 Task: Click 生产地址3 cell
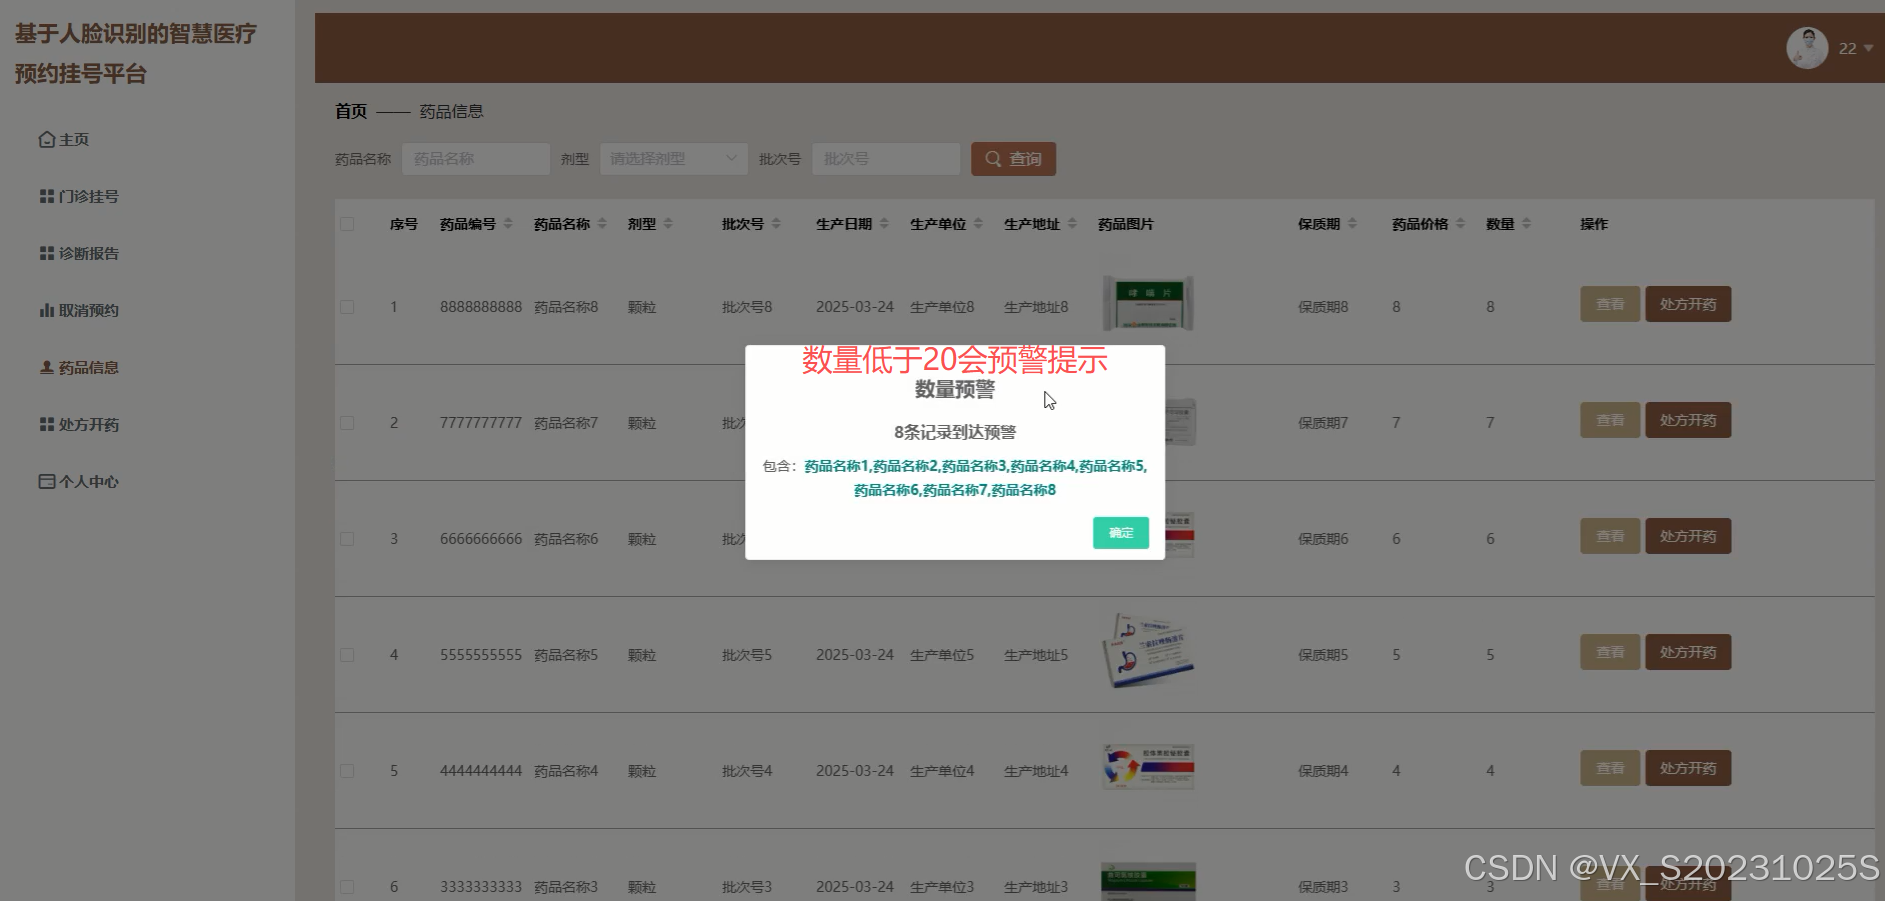pyautogui.click(x=1036, y=887)
